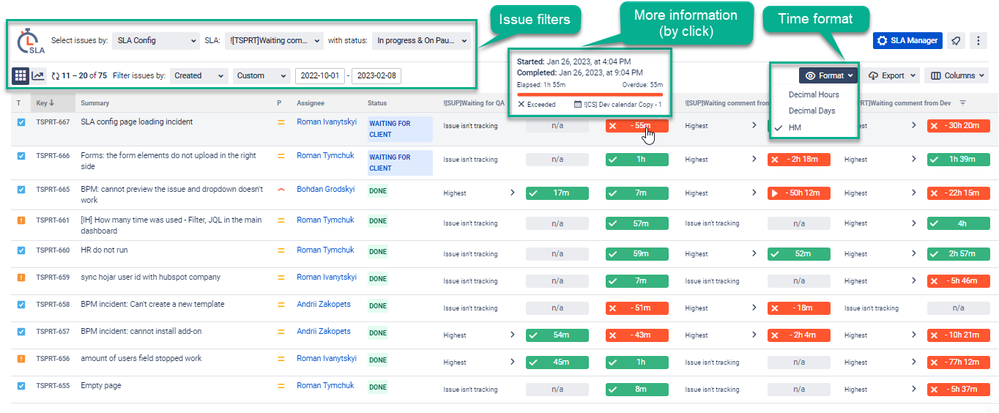Click the green 1h 39m SLA cell
Image resolution: width=999 pixels, height=413 pixels.
[x=958, y=159]
